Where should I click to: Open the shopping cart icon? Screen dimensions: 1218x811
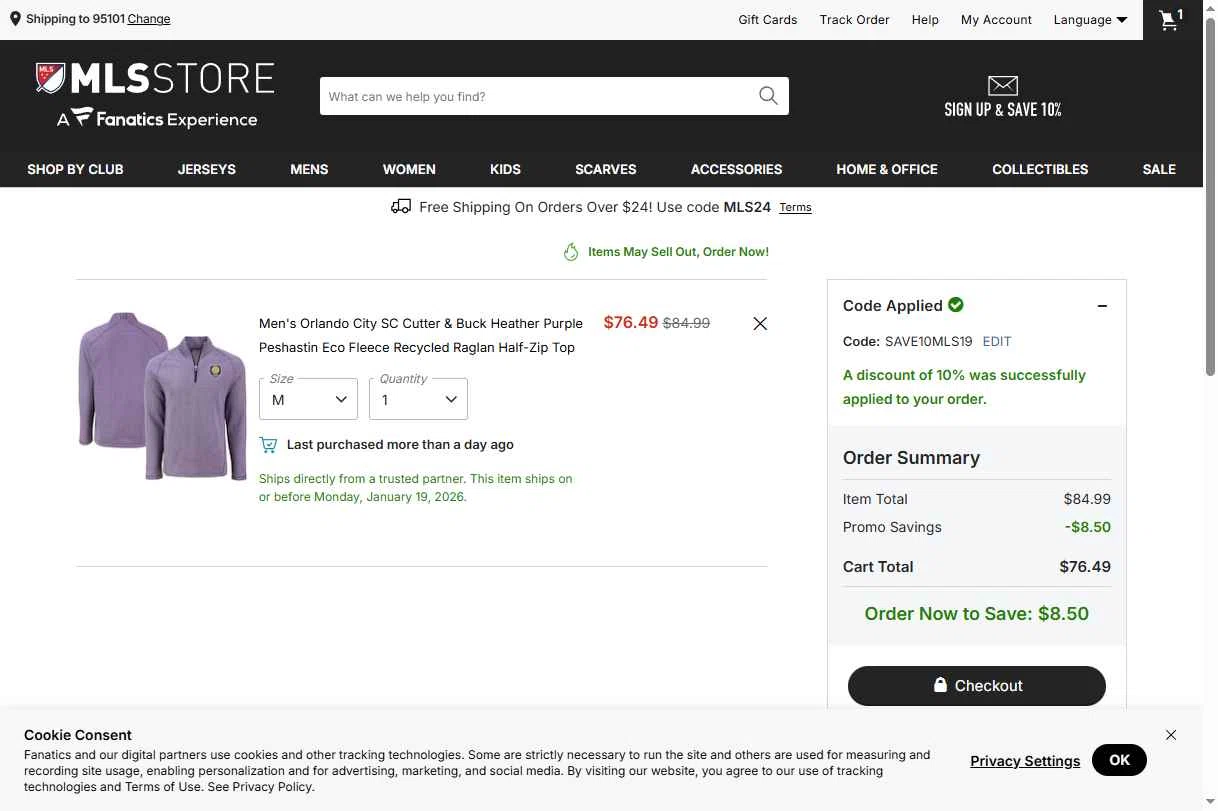(x=1171, y=20)
